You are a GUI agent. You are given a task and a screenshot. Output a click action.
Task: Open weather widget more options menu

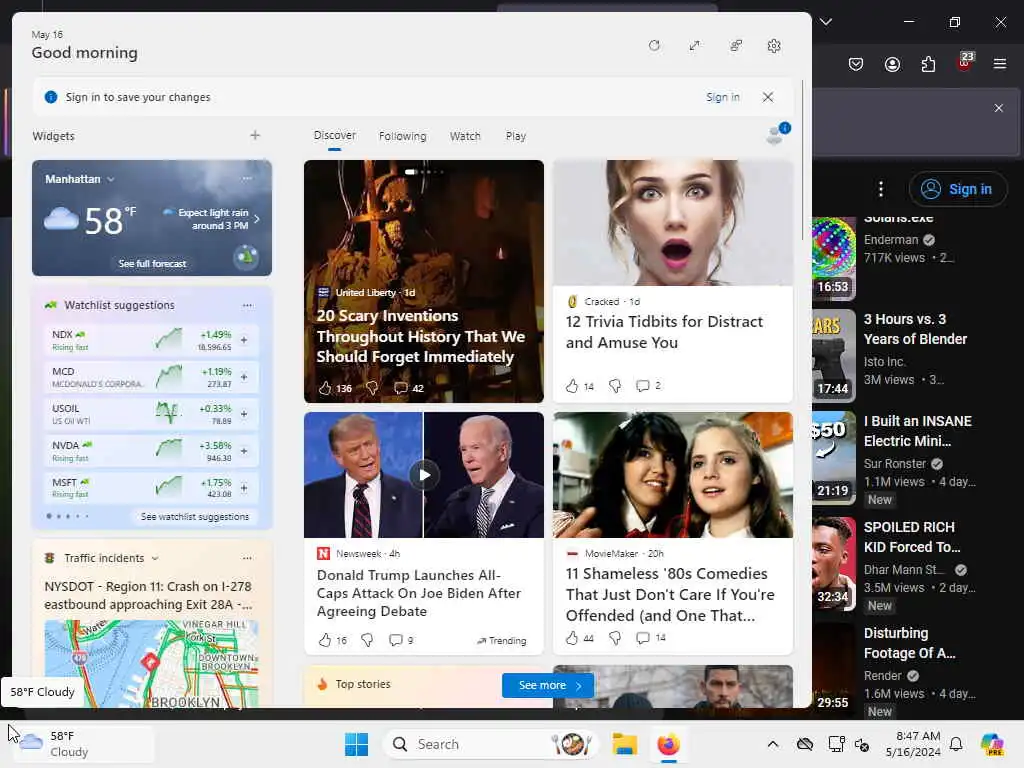point(247,178)
